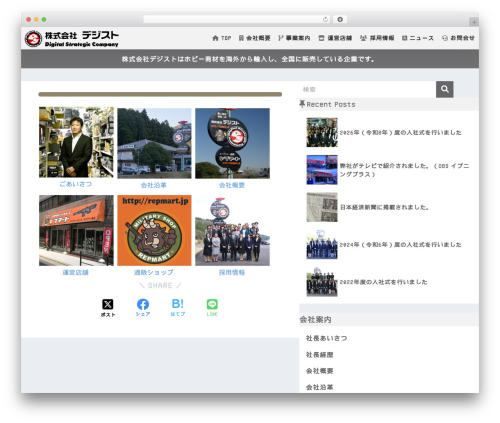Open the 運営店舗 storefront photo thumbnail
The height and width of the screenshot is (423, 500).
76,230
